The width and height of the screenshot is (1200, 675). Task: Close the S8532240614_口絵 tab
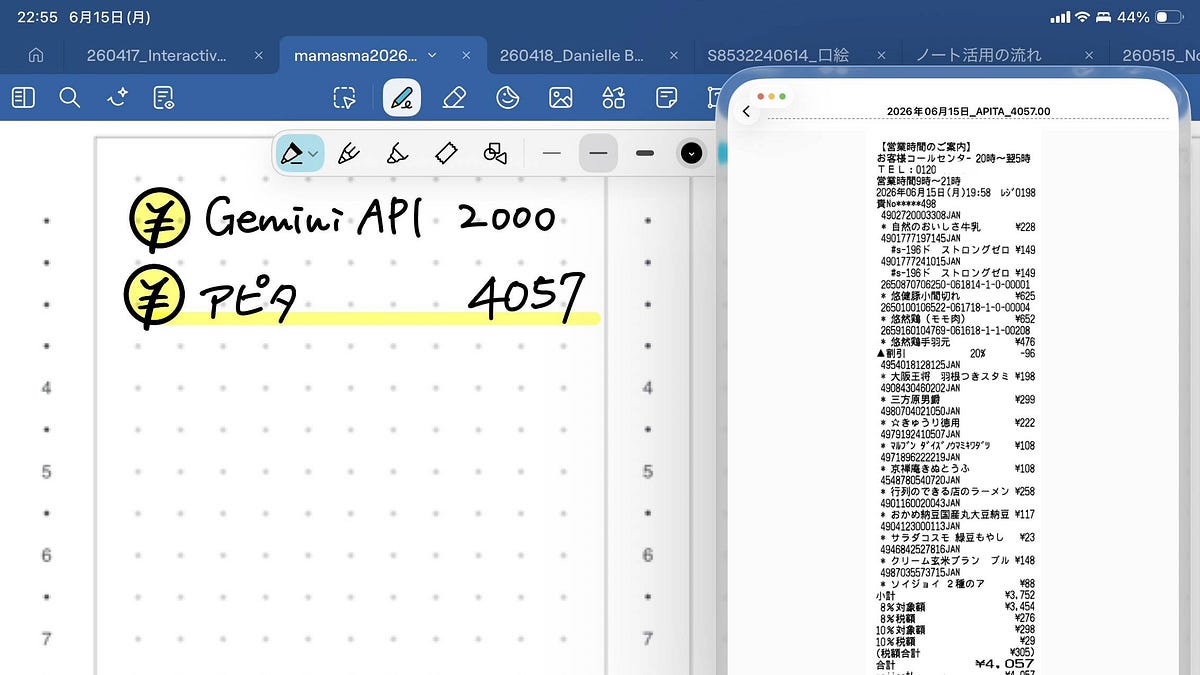pos(882,56)
